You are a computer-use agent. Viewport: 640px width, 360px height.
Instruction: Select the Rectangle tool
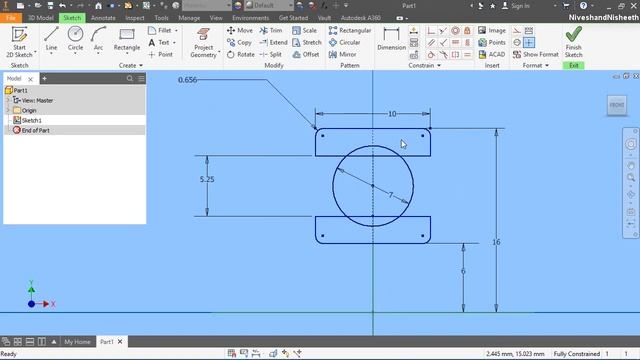click(127, 39)
